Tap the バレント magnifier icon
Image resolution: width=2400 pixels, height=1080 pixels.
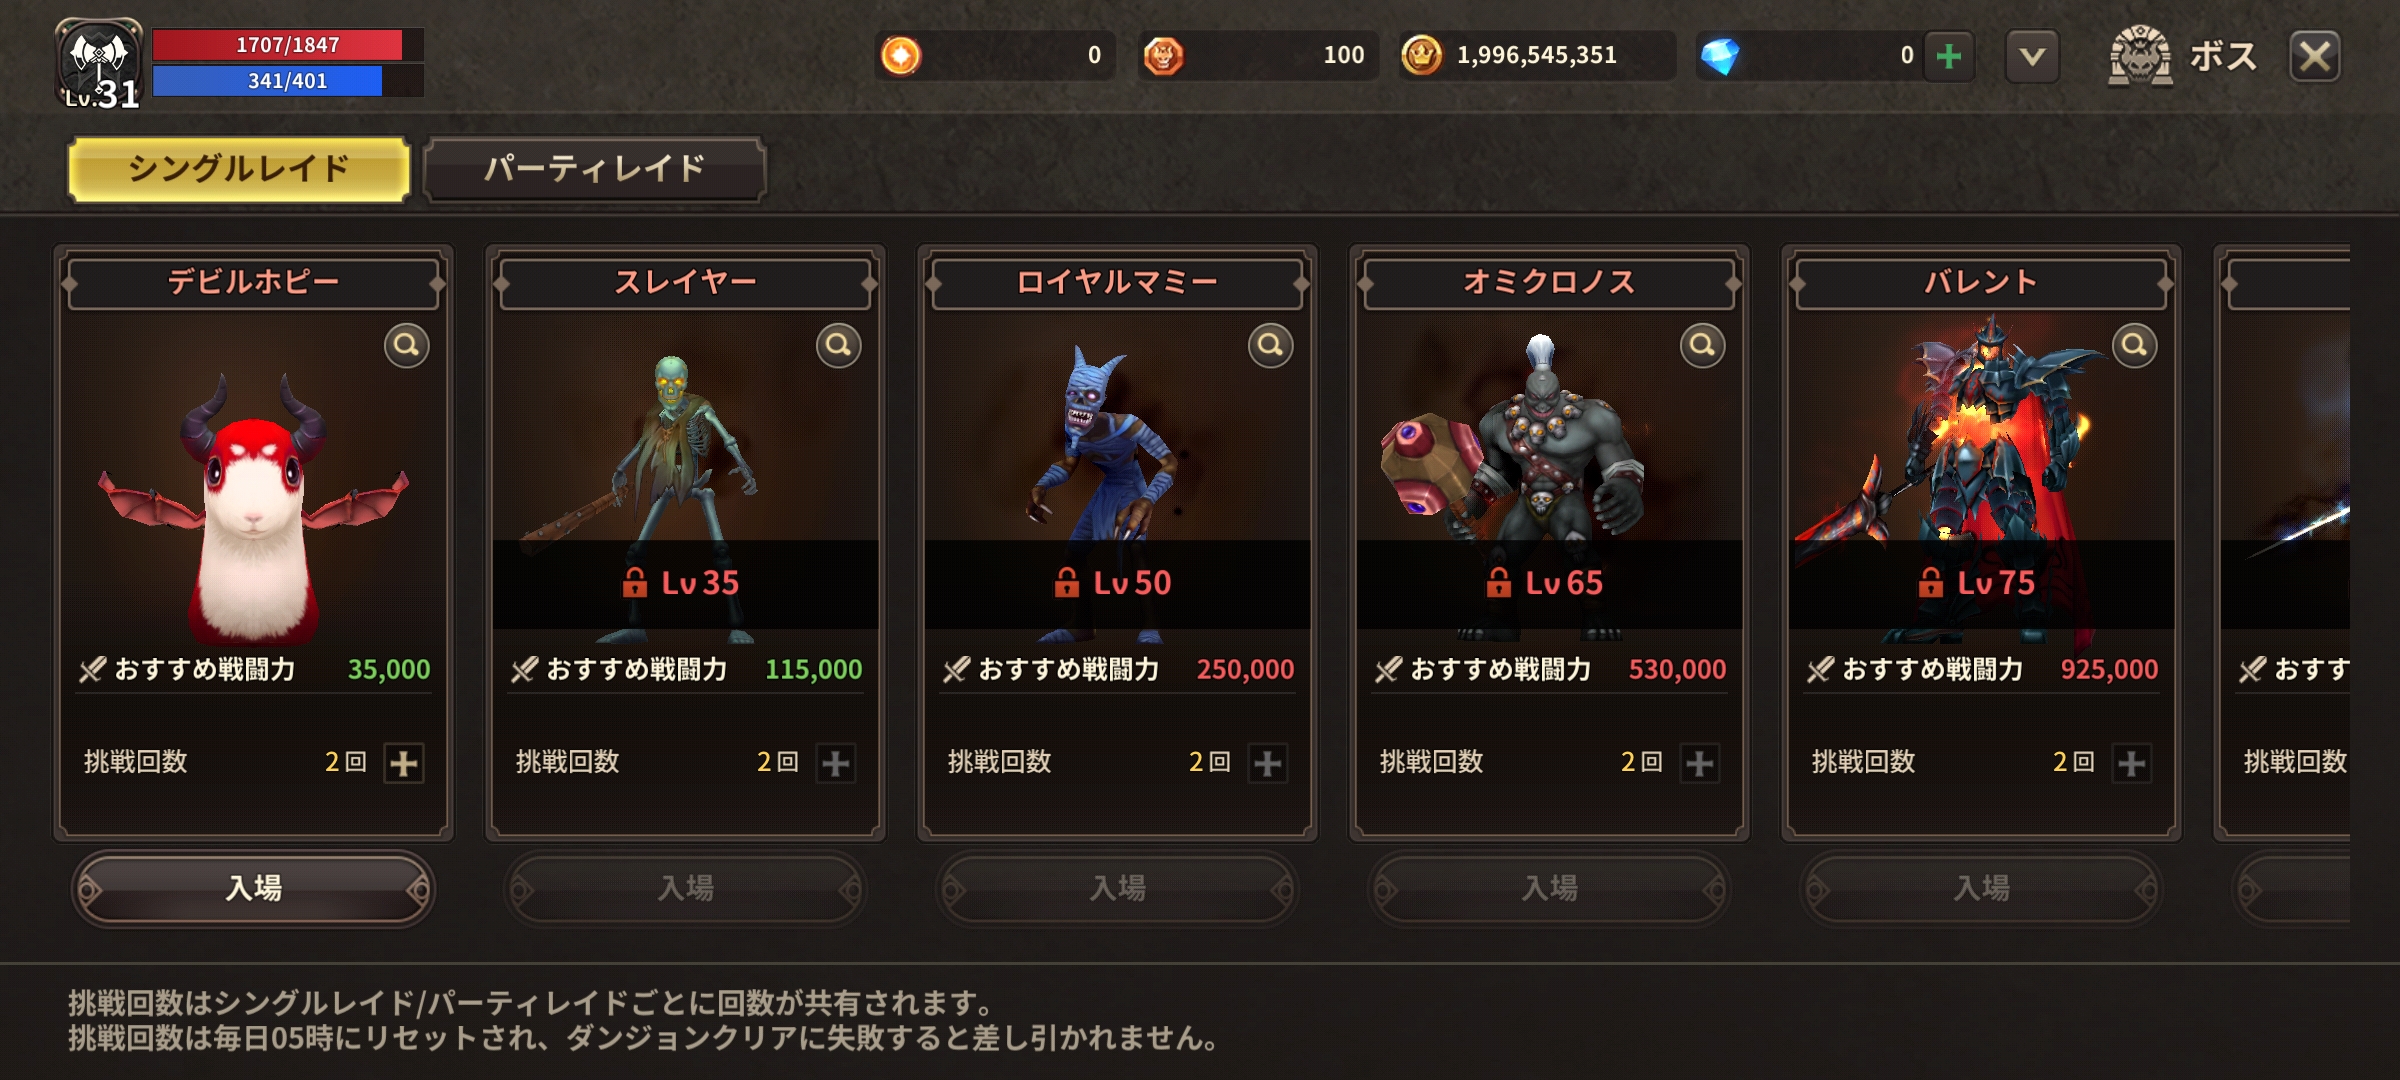tap(2134, 346)
